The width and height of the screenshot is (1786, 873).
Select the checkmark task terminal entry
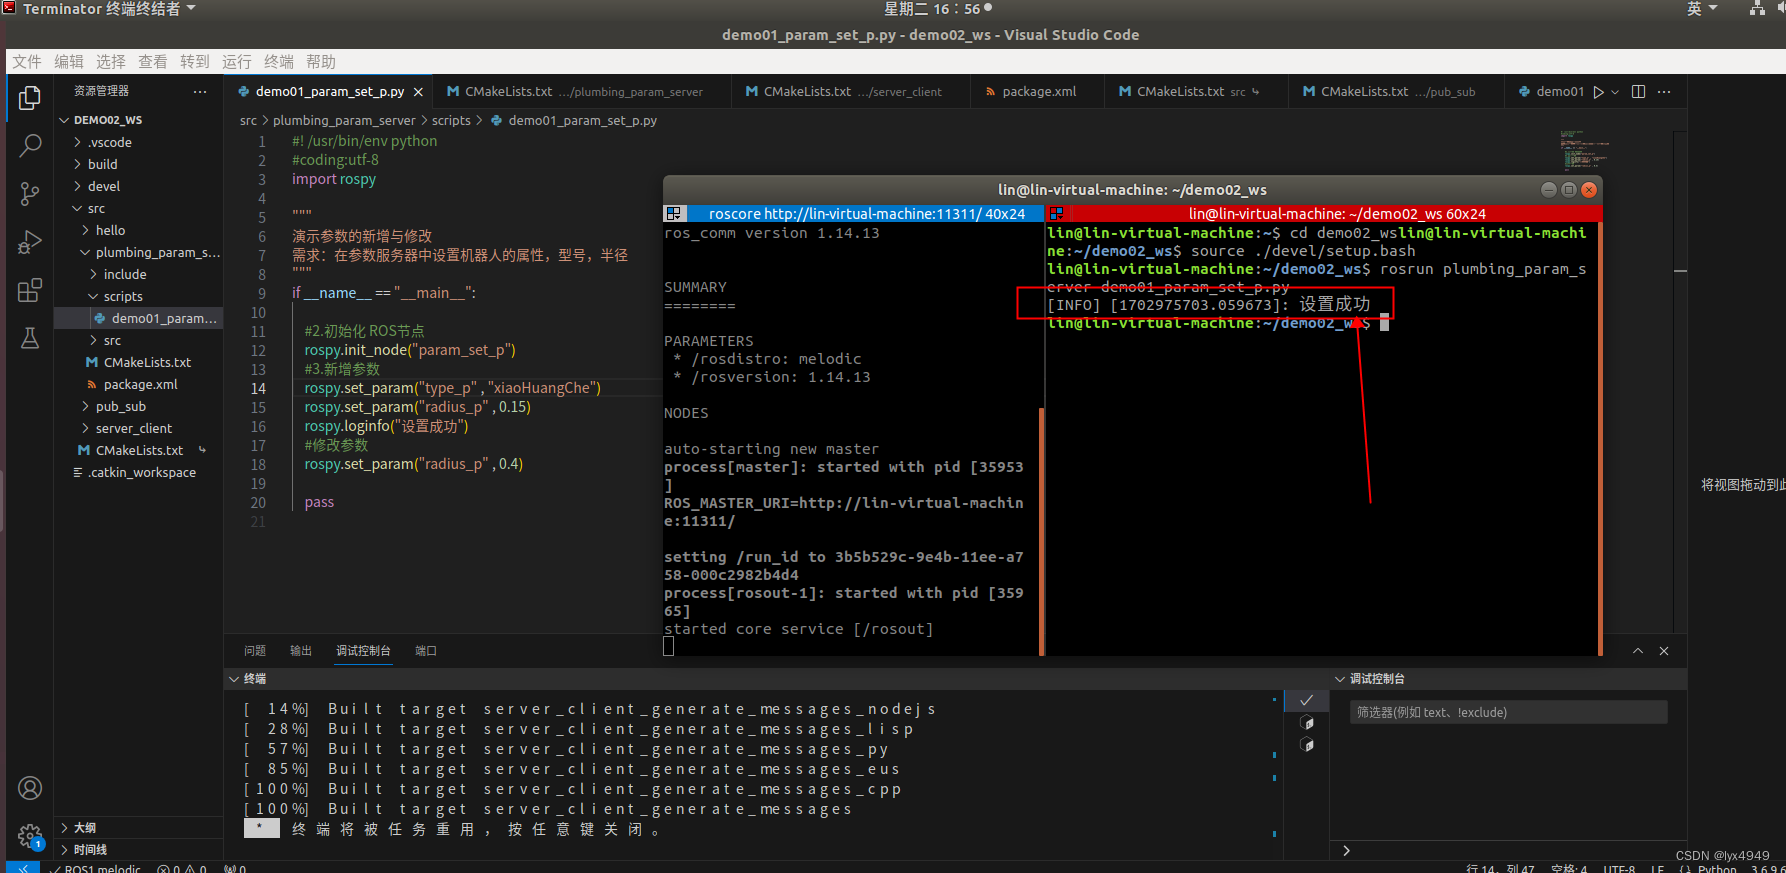tap(1306, 700)
